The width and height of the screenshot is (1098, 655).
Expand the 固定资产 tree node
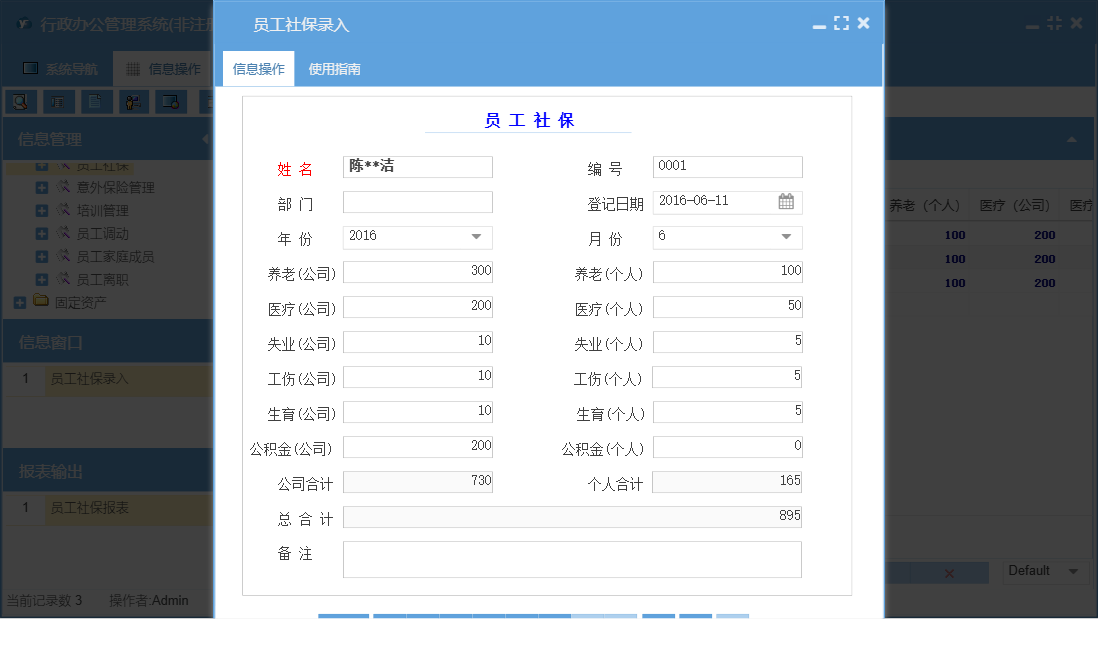[20, 302]
